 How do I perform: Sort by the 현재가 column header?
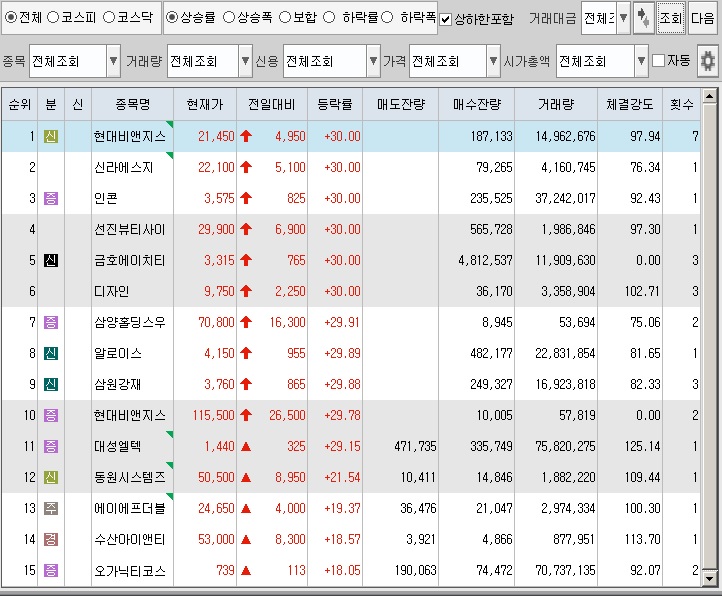(x=205, y=104)
